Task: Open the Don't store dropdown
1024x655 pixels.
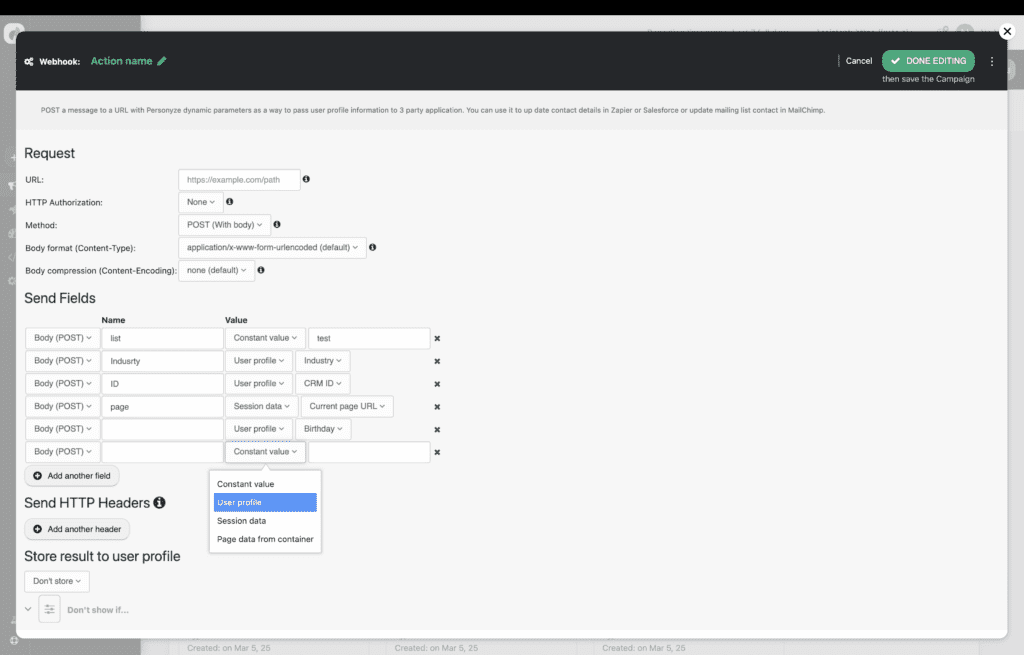Action: pos(56,581)
